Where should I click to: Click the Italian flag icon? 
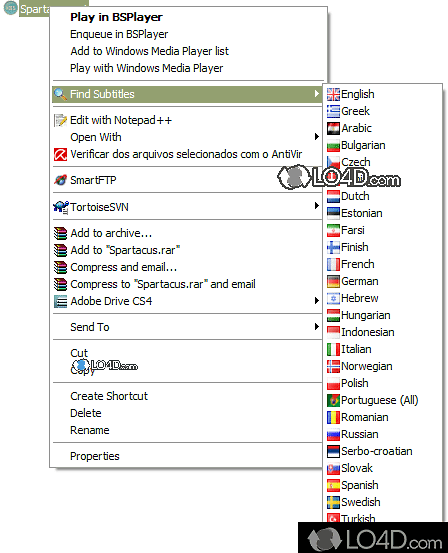[333, 349]
